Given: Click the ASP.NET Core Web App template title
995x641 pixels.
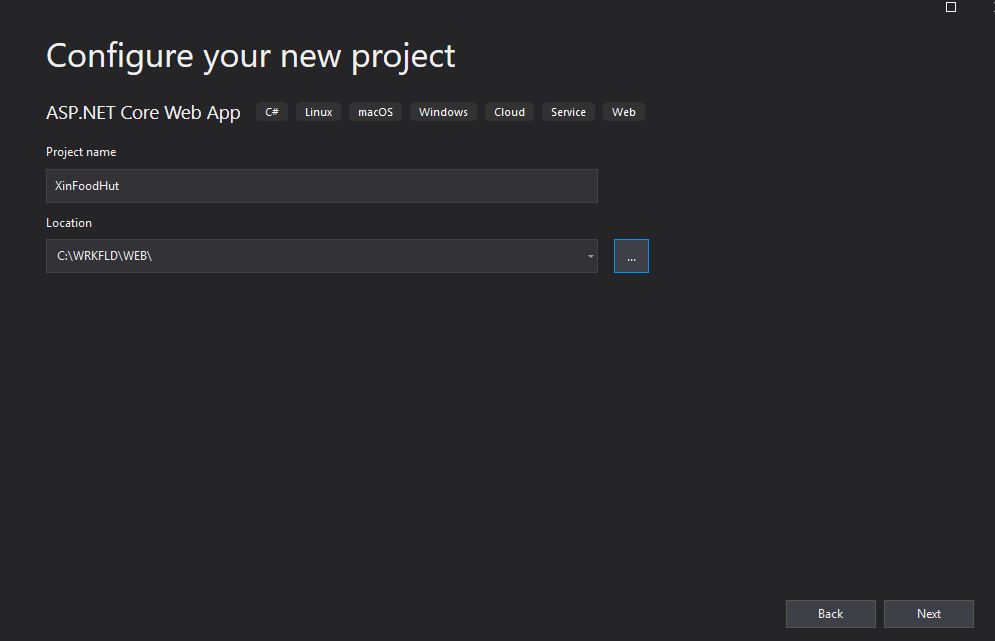Looking at the screenshot, I should pos(143,112).
